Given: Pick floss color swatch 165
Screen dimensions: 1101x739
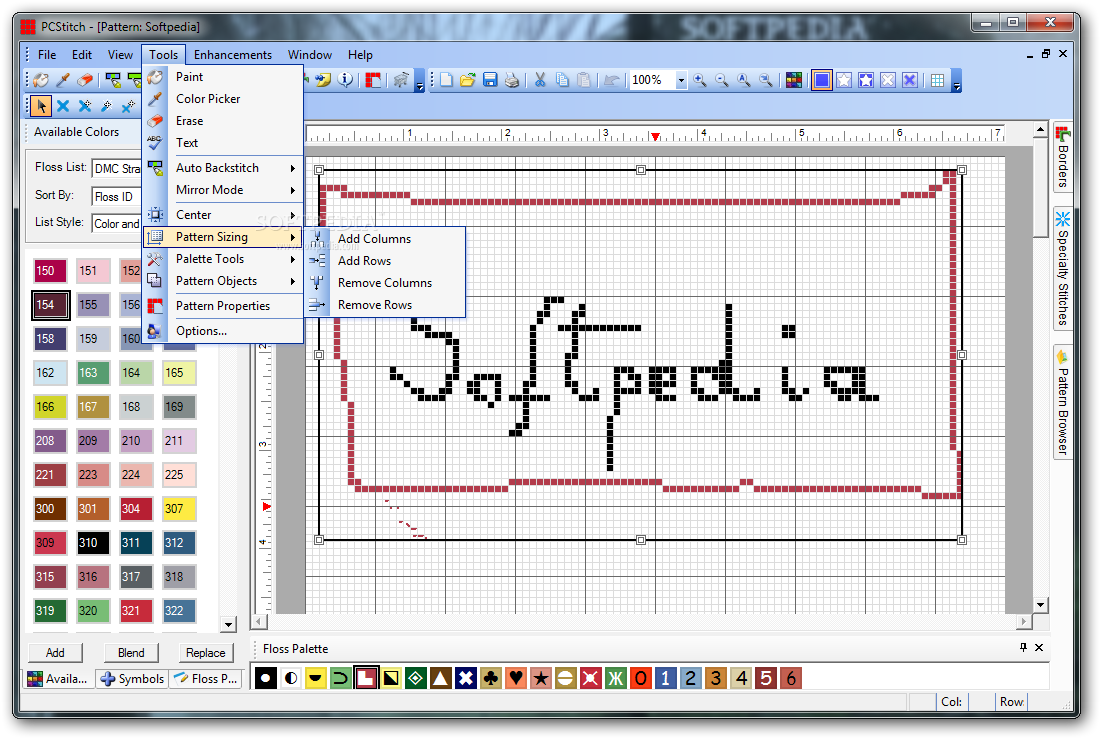Looking at the screenshot, I should click(179, 372).
